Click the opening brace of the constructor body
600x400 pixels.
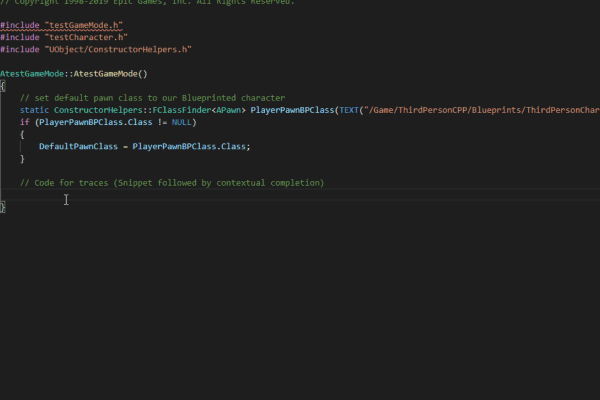click(x=3, y=85)
